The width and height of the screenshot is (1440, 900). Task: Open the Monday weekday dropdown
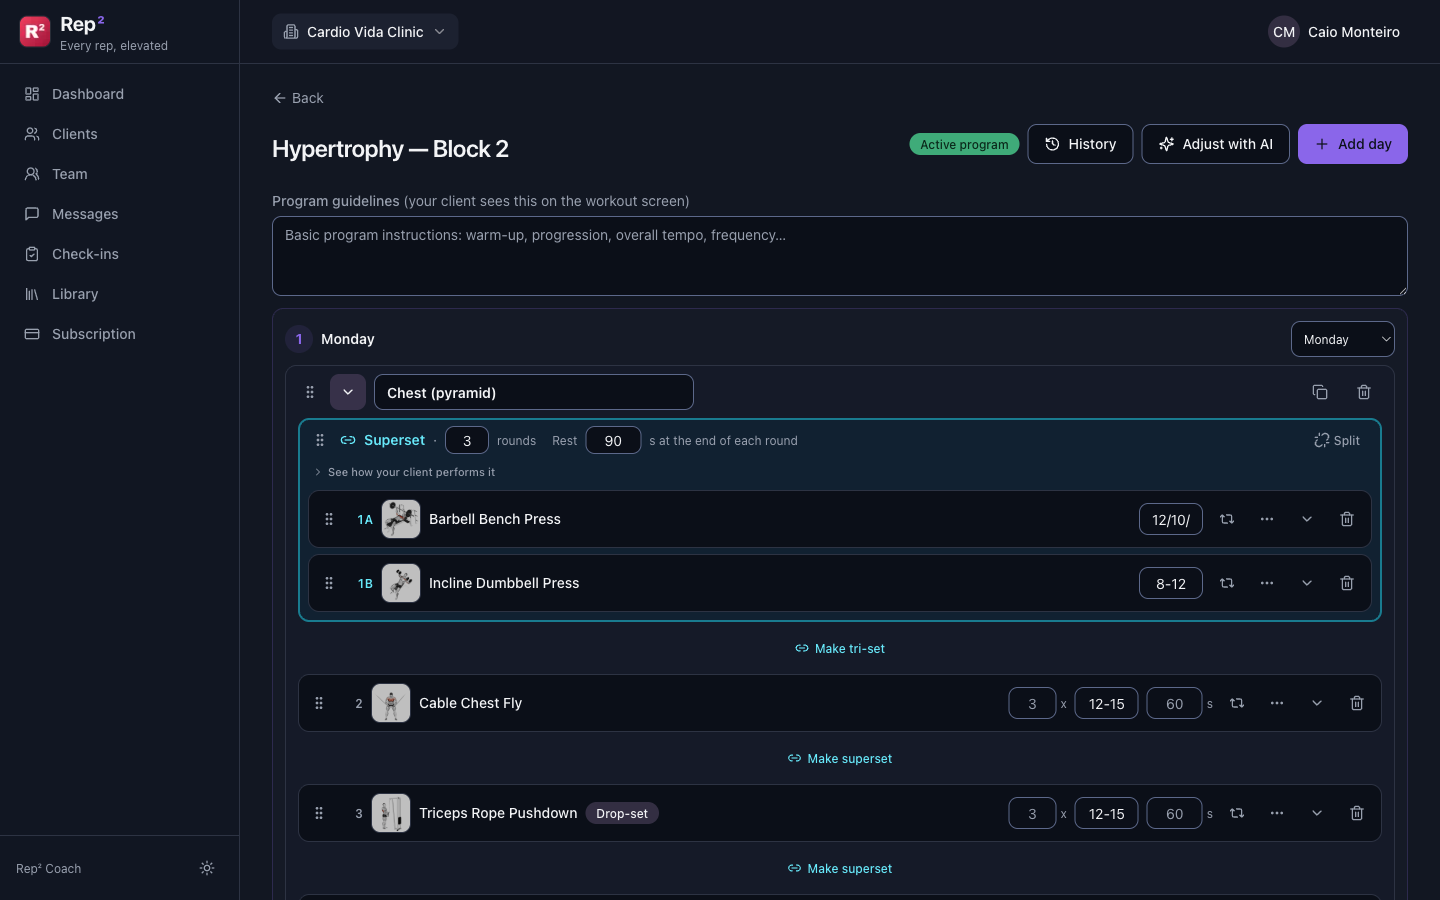[1342, 339]
